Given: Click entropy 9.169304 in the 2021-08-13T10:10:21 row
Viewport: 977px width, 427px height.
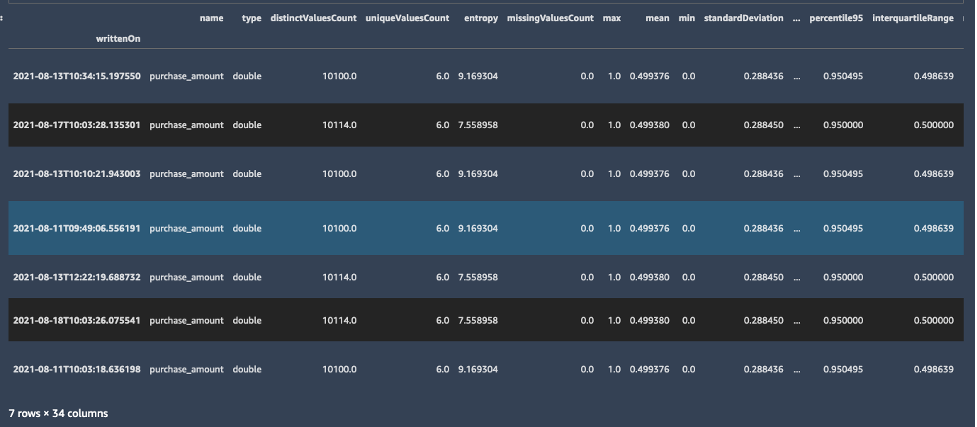Looking at the screenshot, I should pyautogui.click(x=478, y=174).
